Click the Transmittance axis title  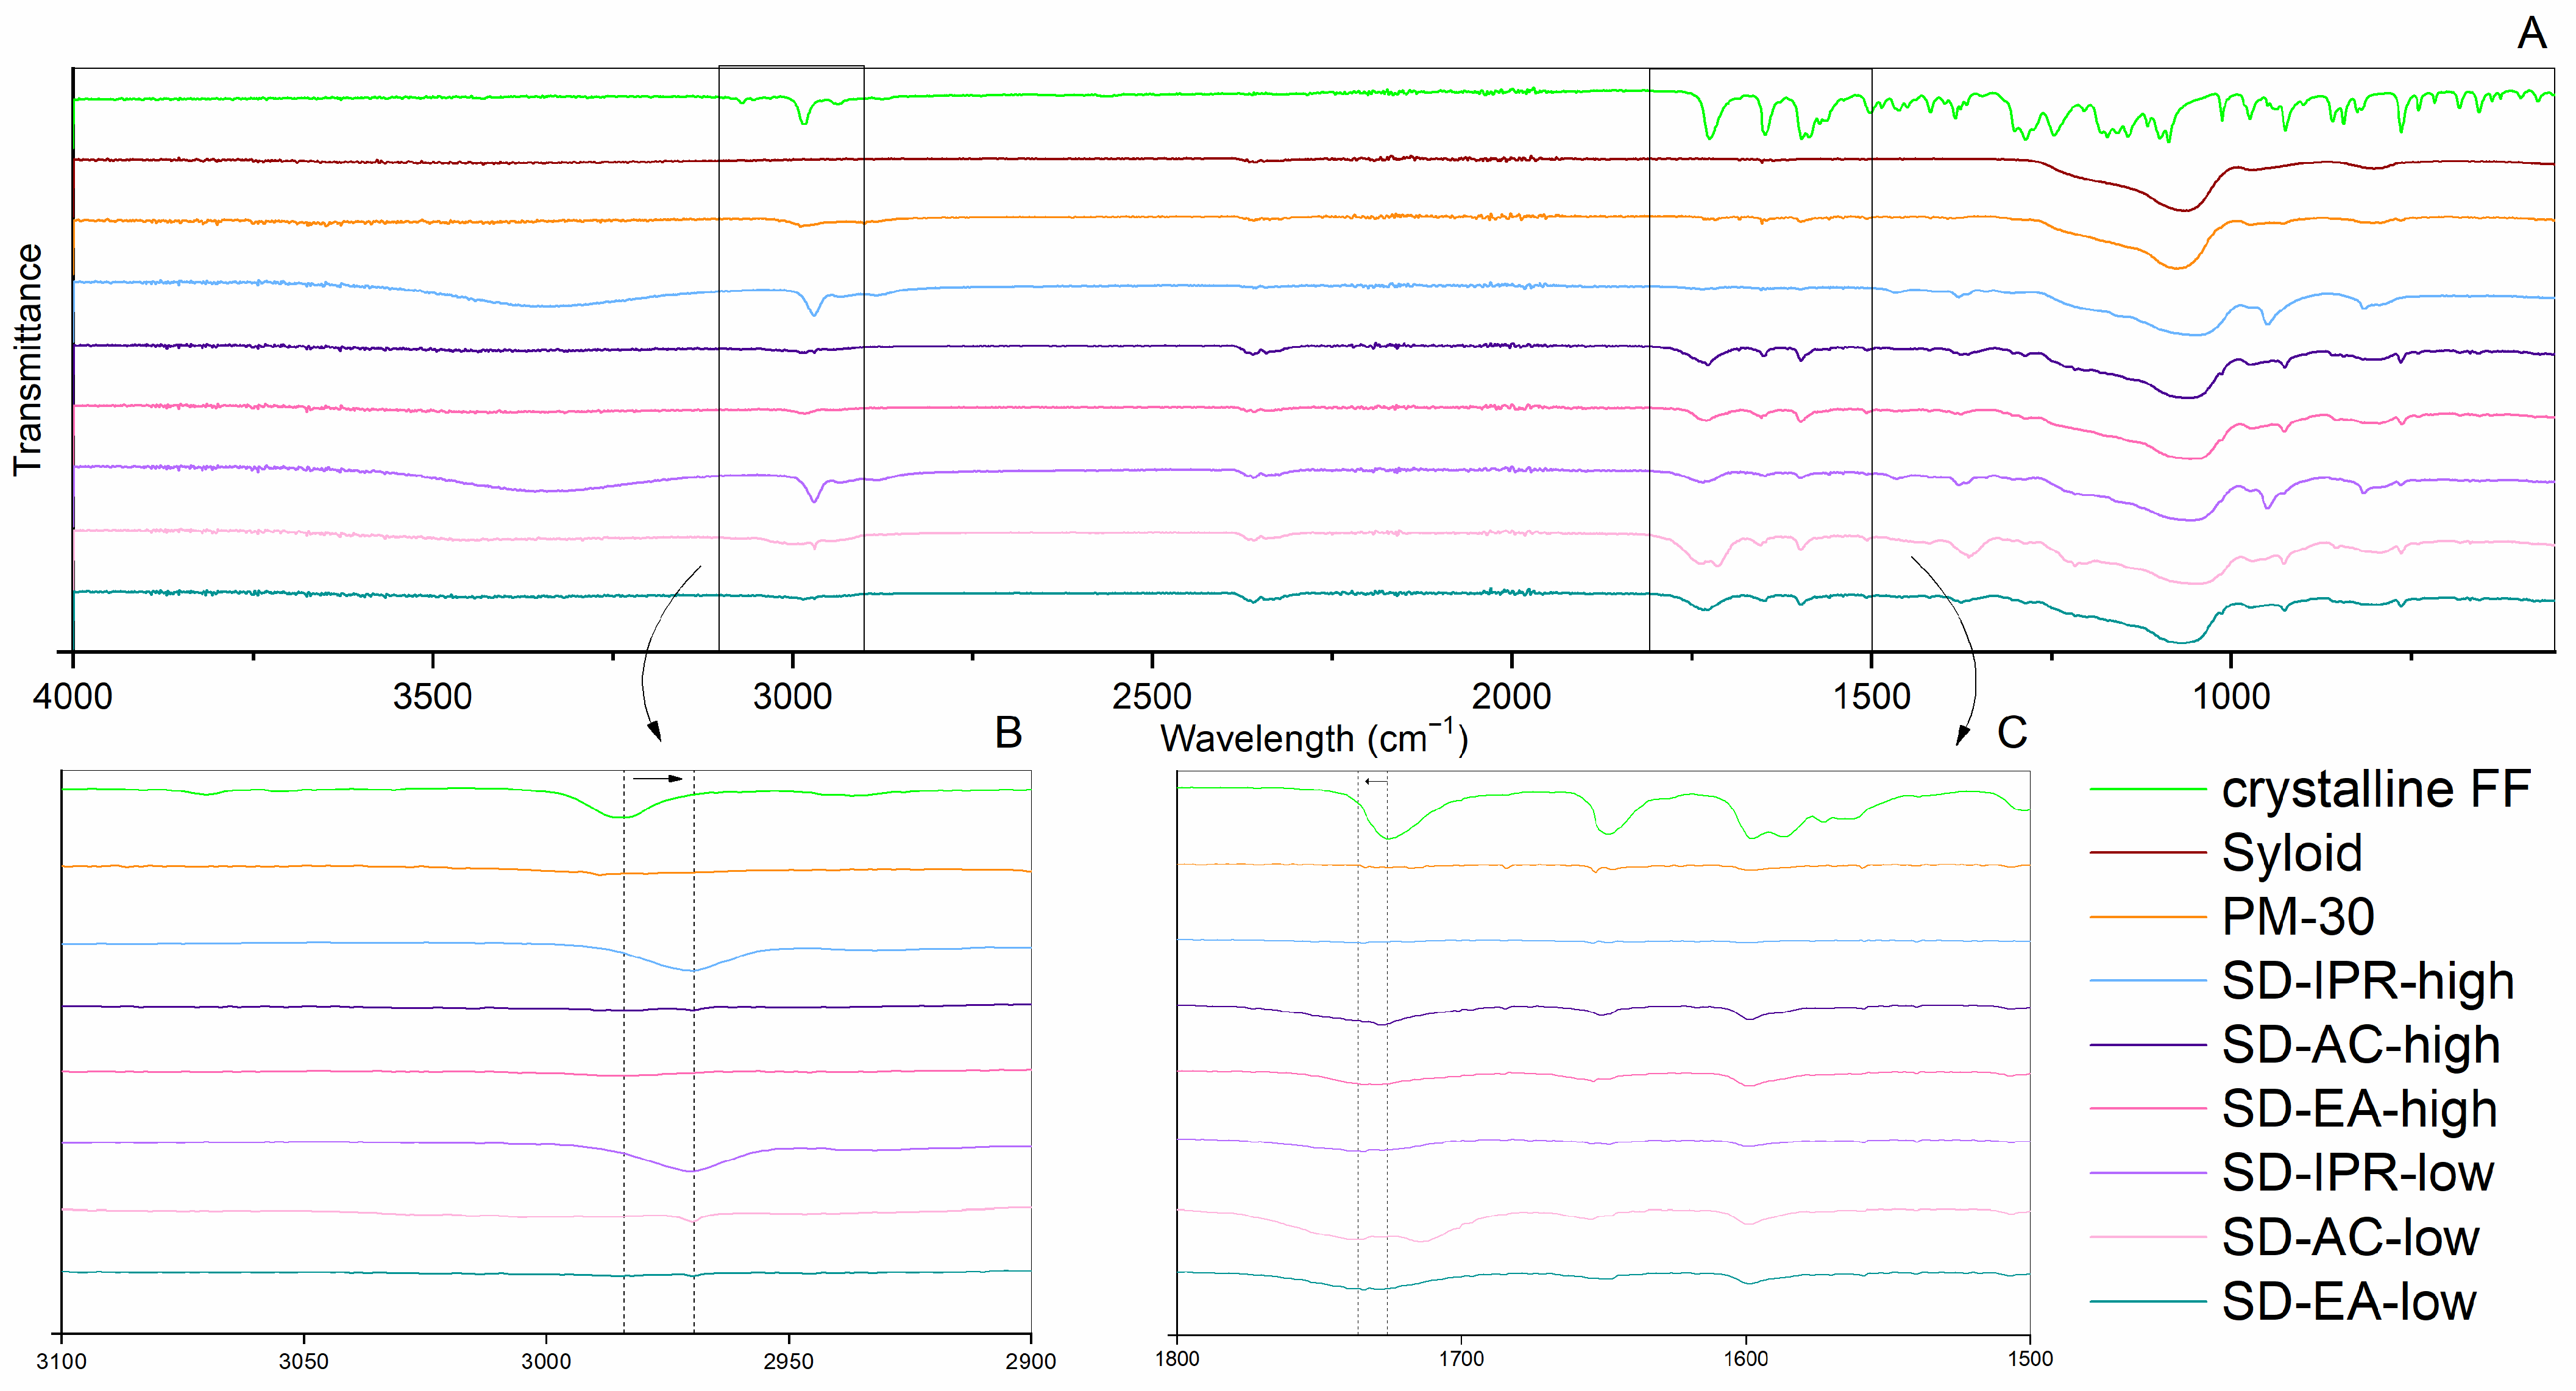(x=28, y=360)
